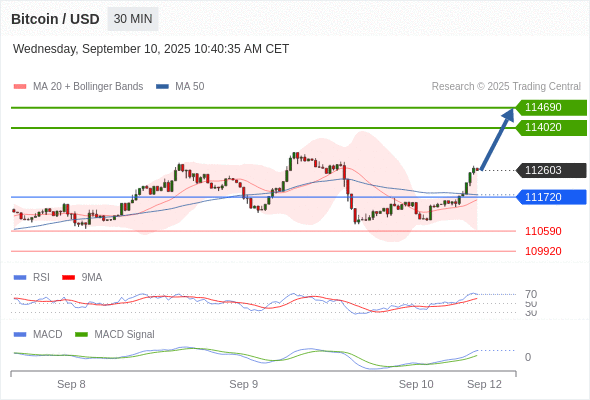Click the 30 MIN timeframe badge
The height and width of the screenshot is (400, 590).
133,19
